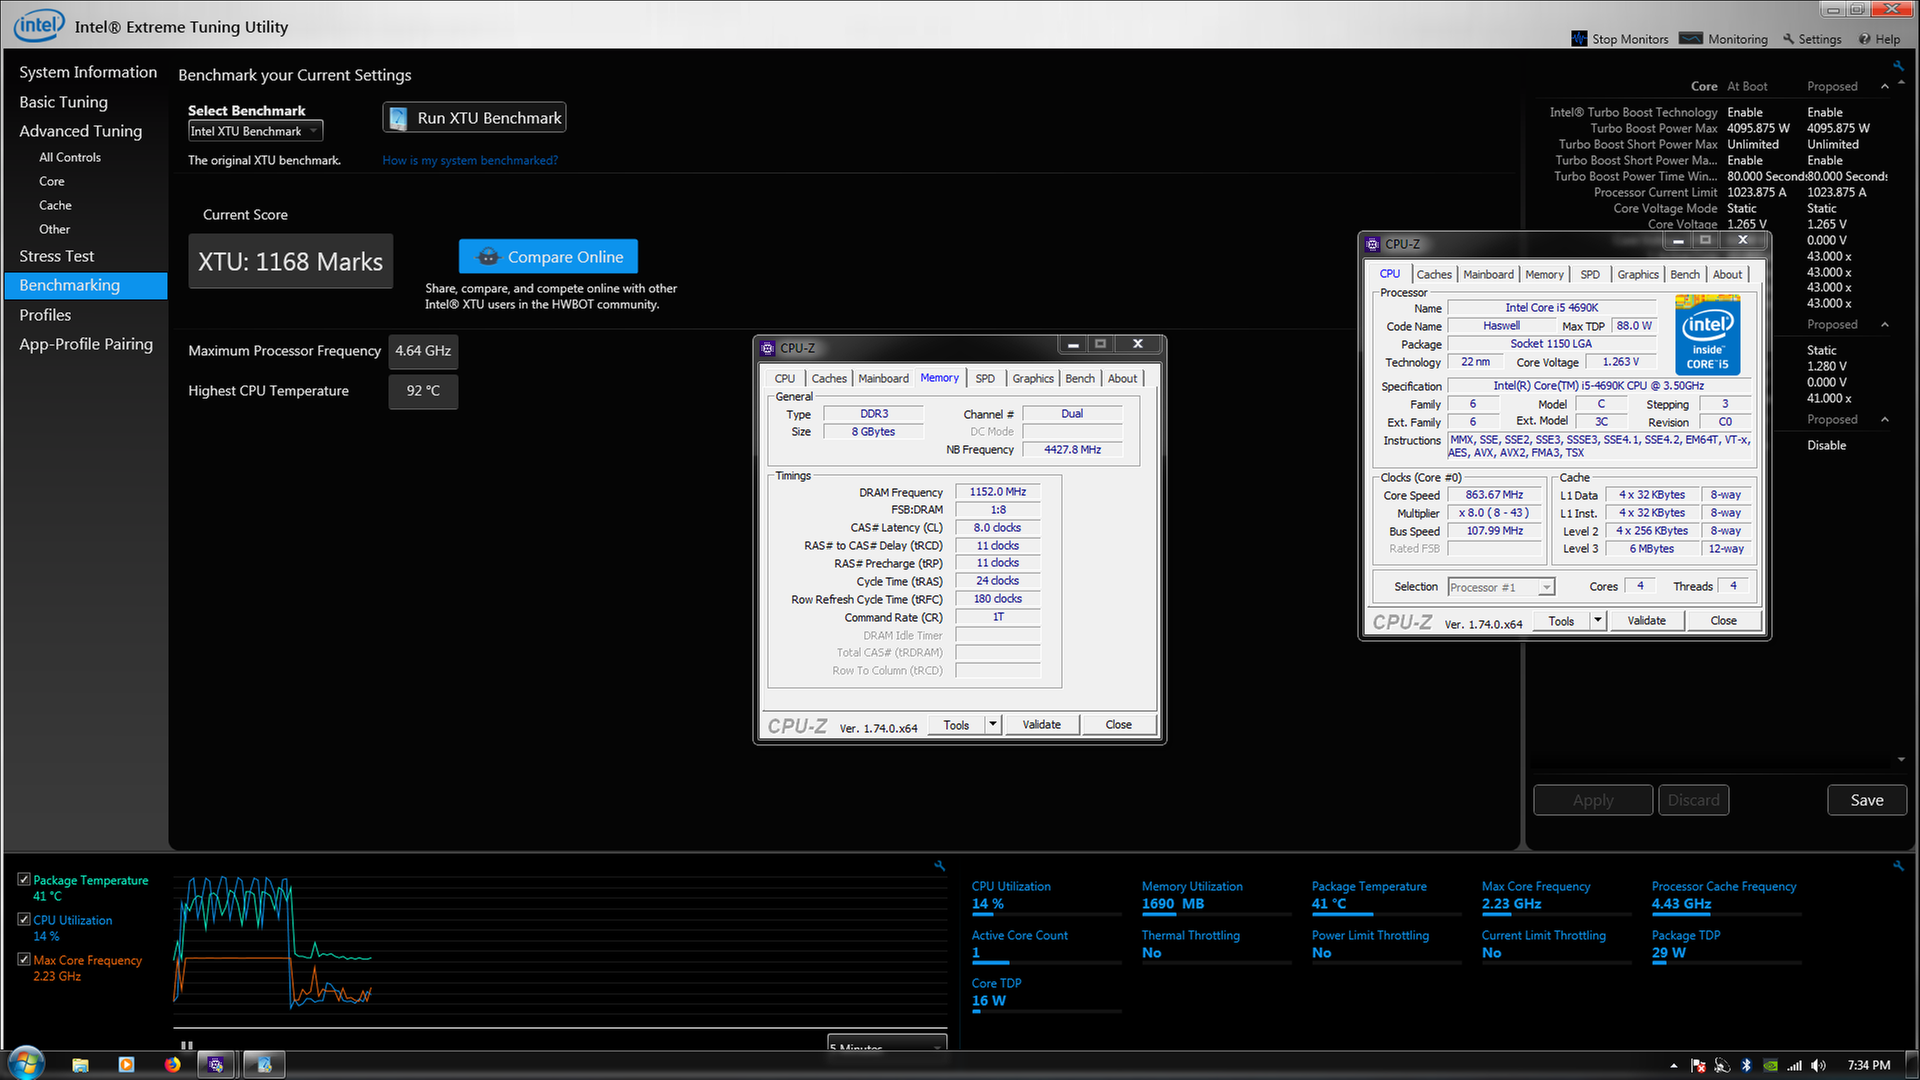Select App-Profile Pairing in sidebar
Viewport: 1920px width, 1080px height.
click(x=86, y=345)
